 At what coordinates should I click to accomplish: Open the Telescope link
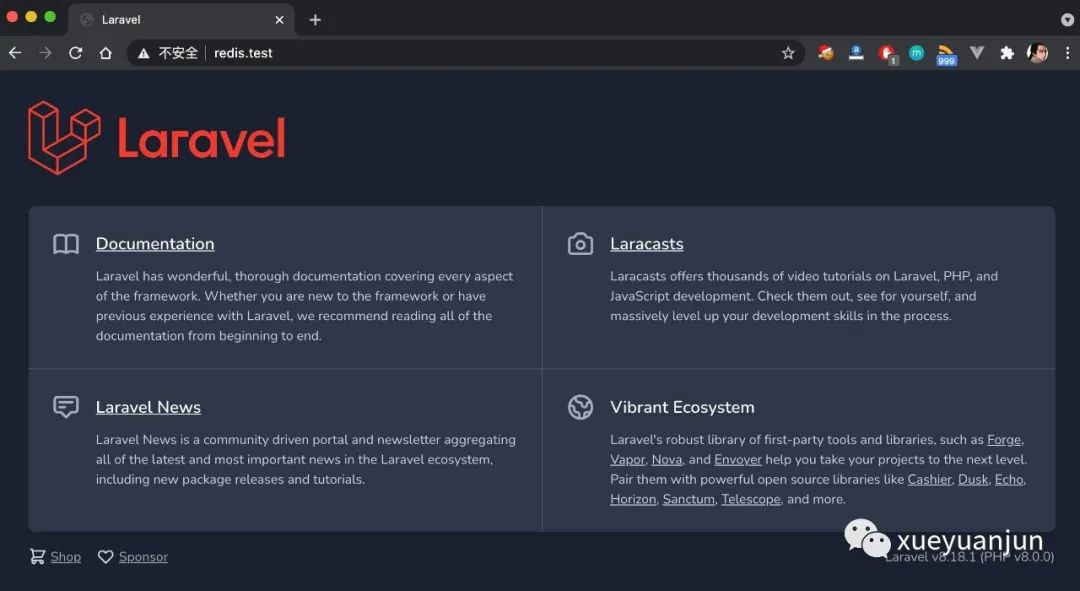pos(751,499)
